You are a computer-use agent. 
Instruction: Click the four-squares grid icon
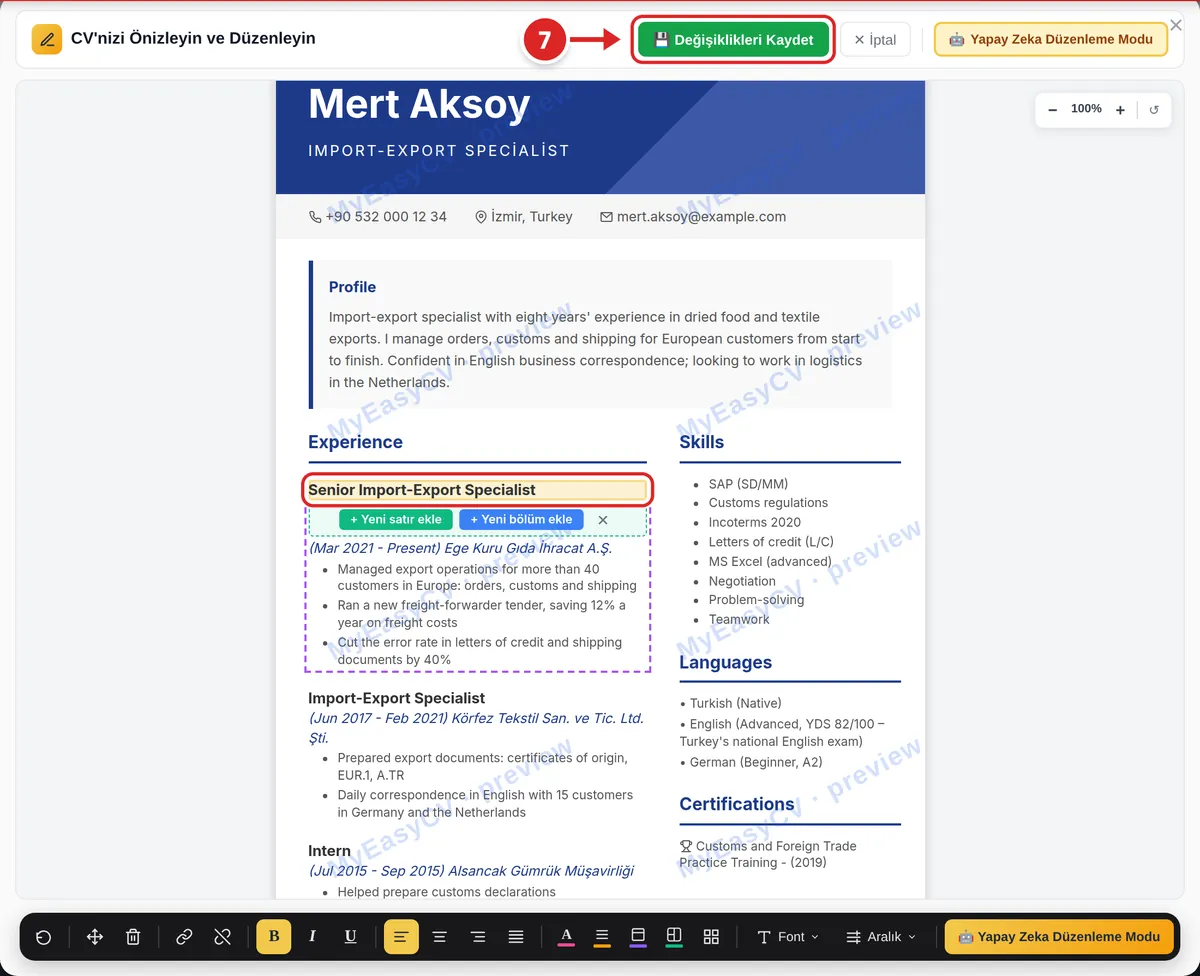(x=711, y=937)
